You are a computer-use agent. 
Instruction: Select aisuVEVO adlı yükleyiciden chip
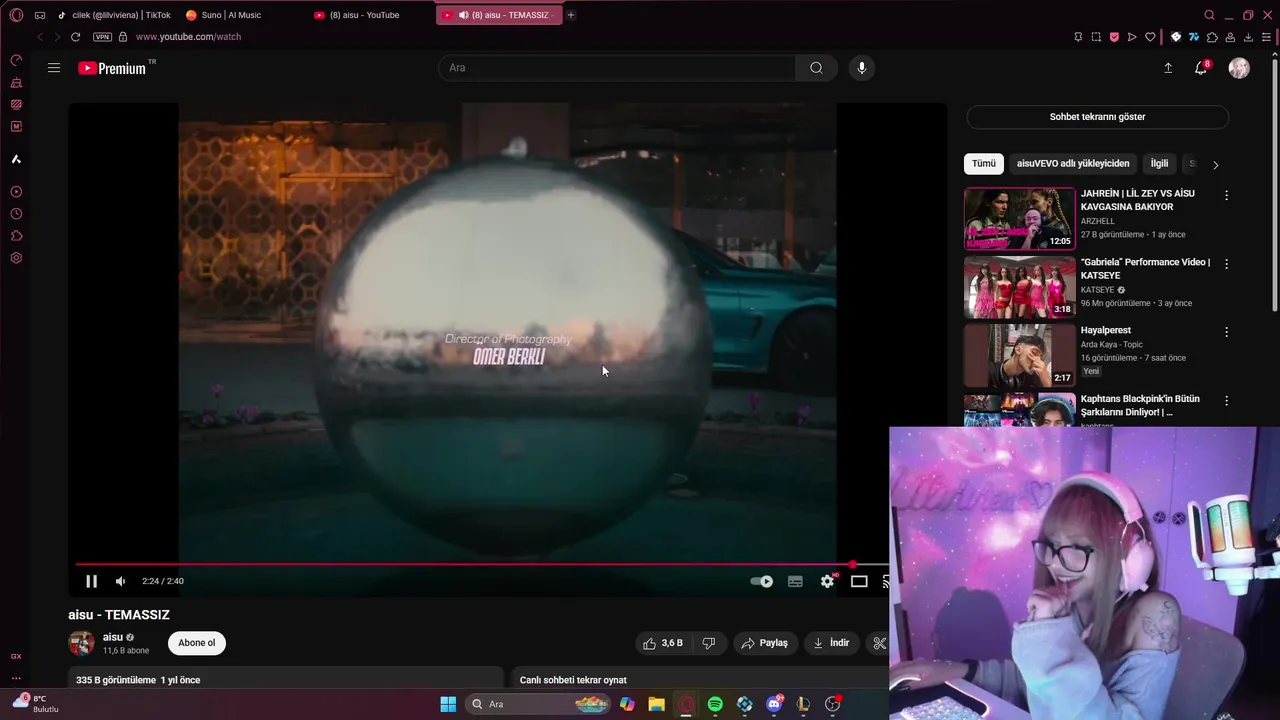[1073, 164]
